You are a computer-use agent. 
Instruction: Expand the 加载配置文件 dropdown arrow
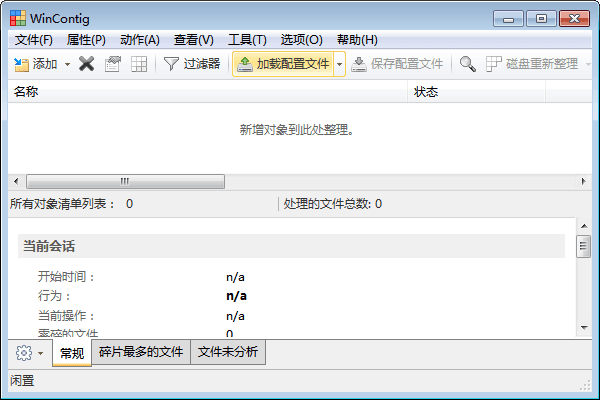coord(339,64)
